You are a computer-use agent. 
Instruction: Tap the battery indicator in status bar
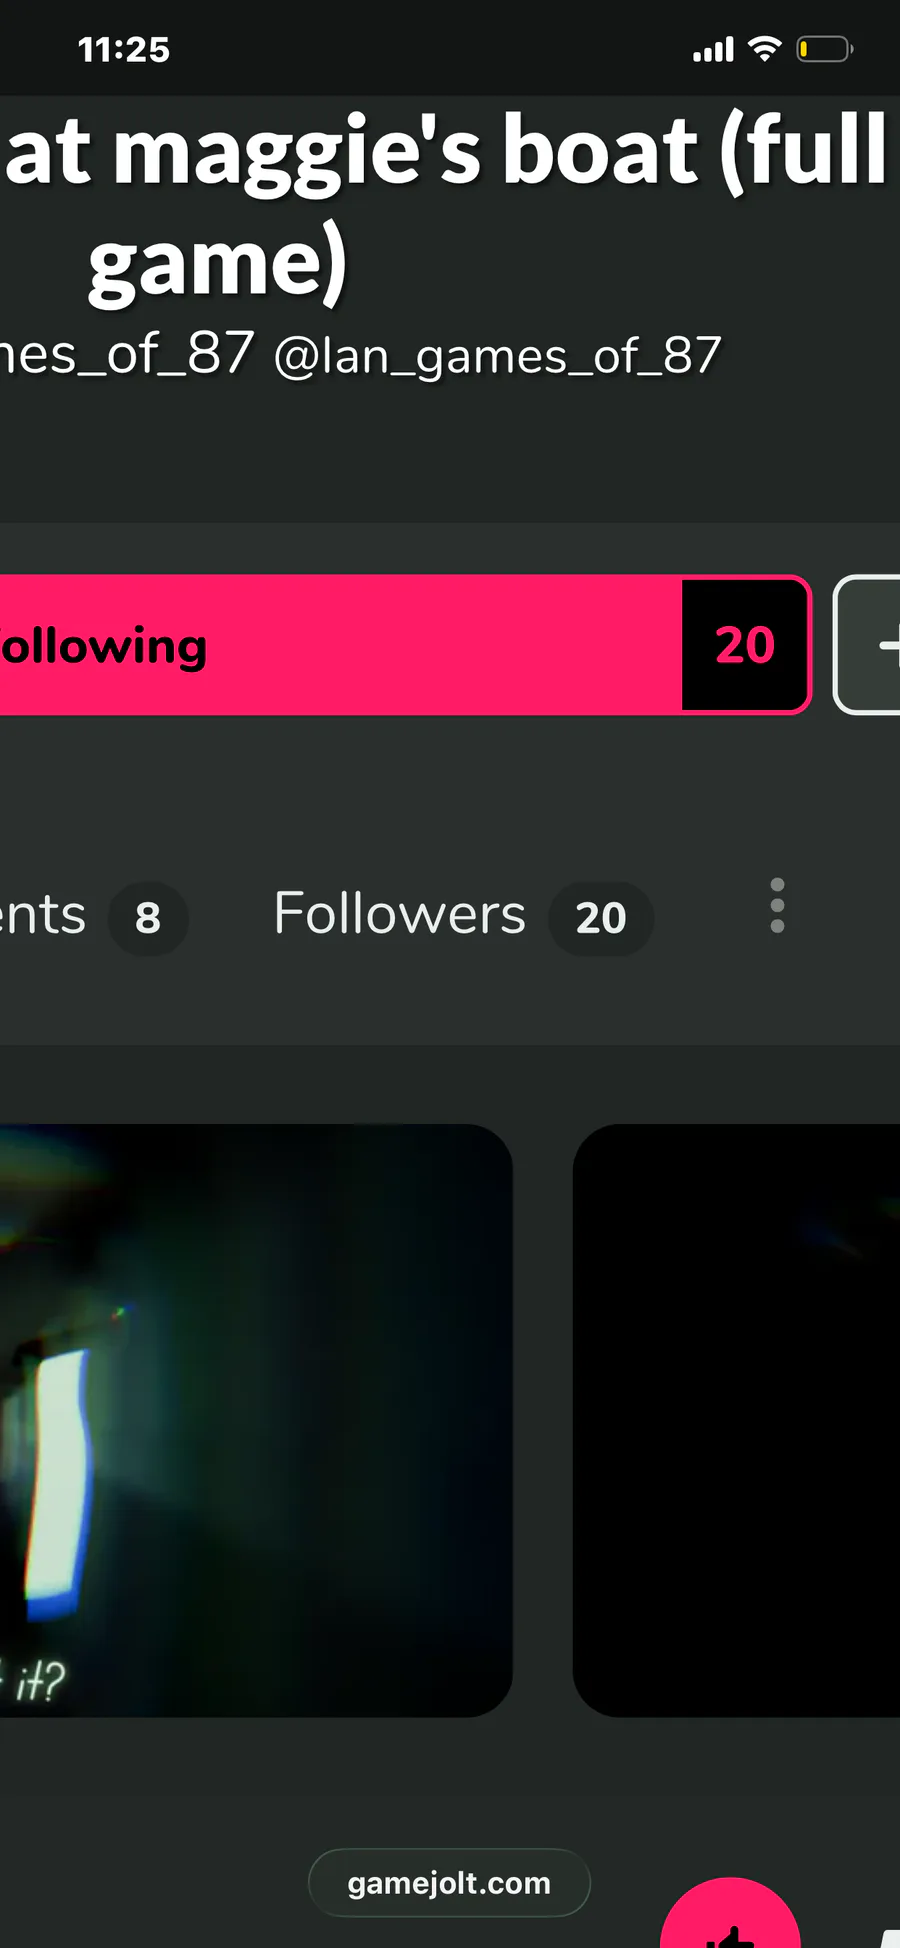(824, 49)
